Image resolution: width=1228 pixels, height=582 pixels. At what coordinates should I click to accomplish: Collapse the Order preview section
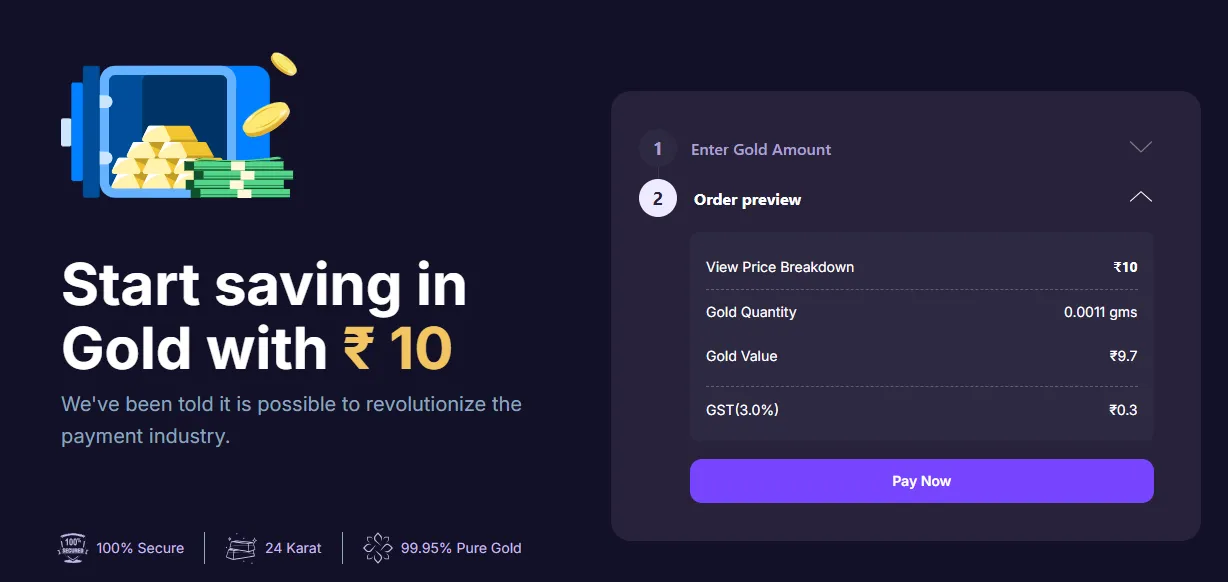click(x=1140, y=196)
